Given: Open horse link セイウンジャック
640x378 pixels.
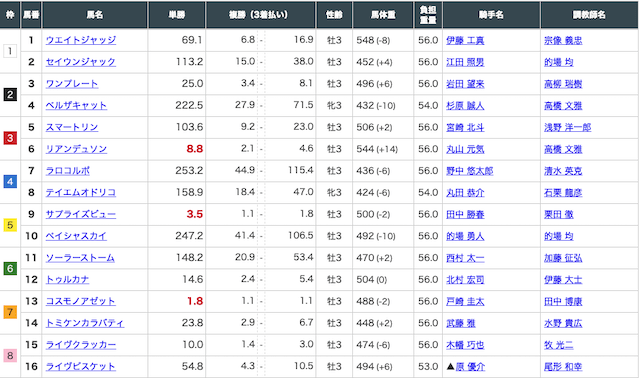Looking at the screenshot, I should (x=81, y=62).
